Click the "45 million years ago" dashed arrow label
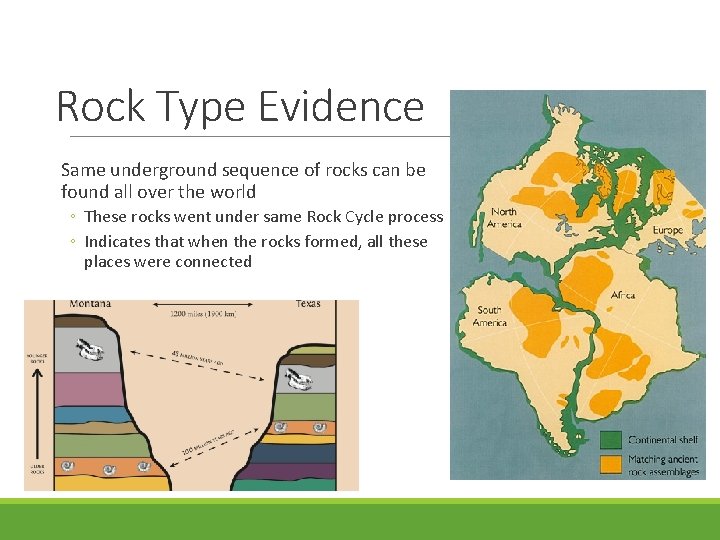 (197, 358)
